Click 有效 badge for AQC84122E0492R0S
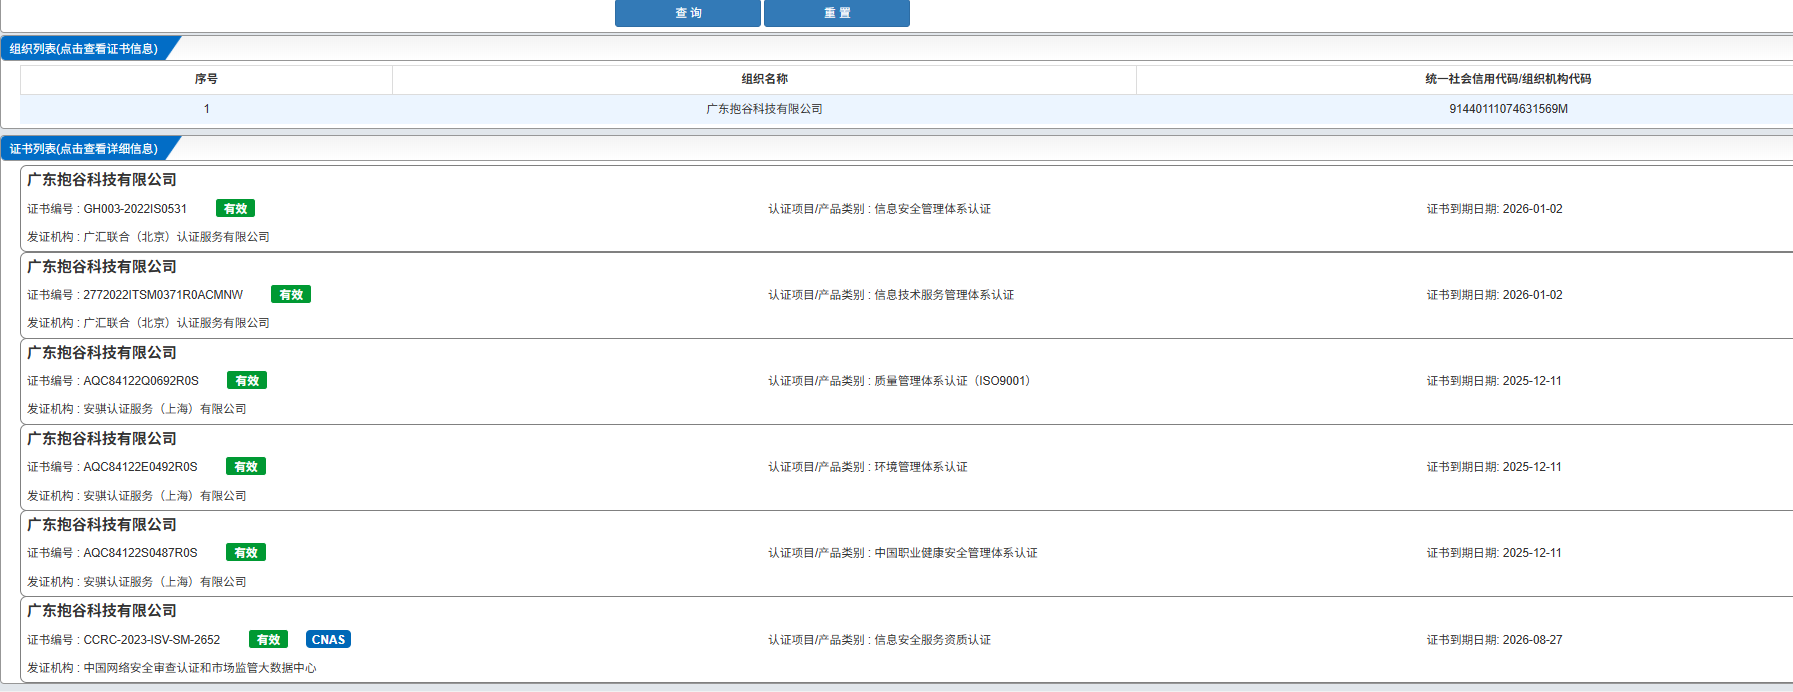The height and width of the screenshot is (692, 1793). [x=246, y=467]
